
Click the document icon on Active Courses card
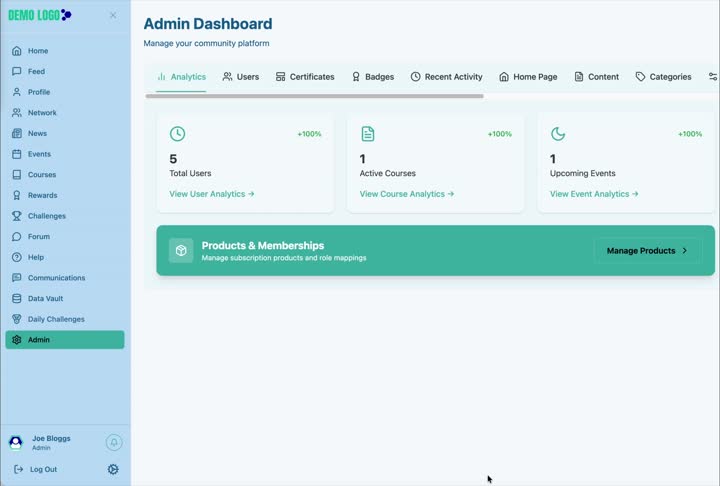pos(368,134)
